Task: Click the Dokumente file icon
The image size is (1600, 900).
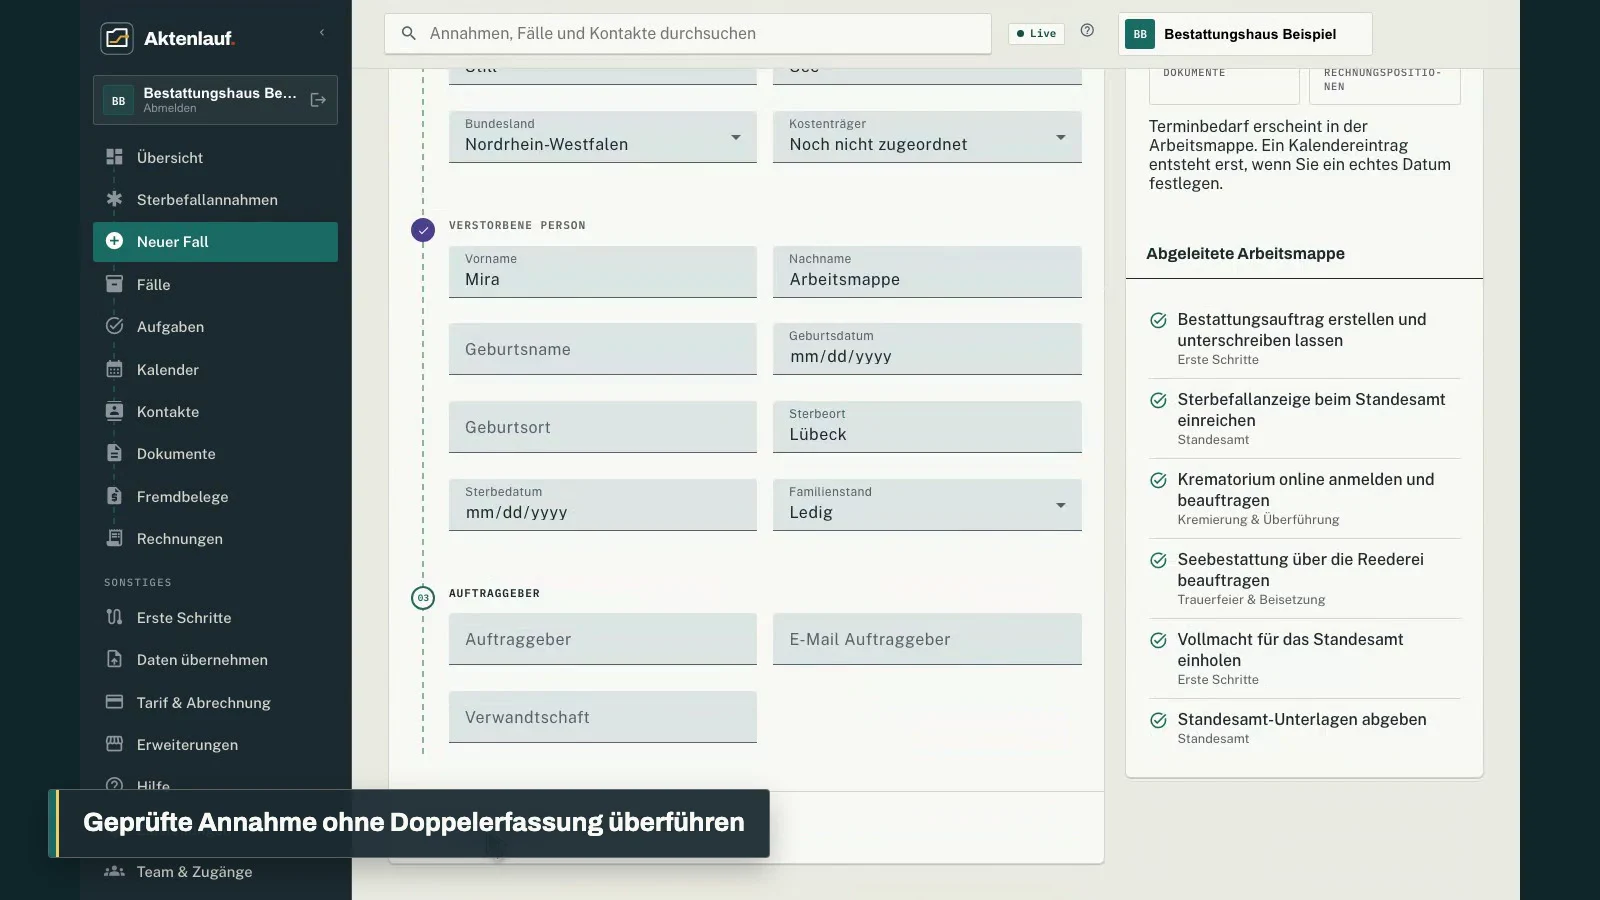Action: click(x=114, y=453)
